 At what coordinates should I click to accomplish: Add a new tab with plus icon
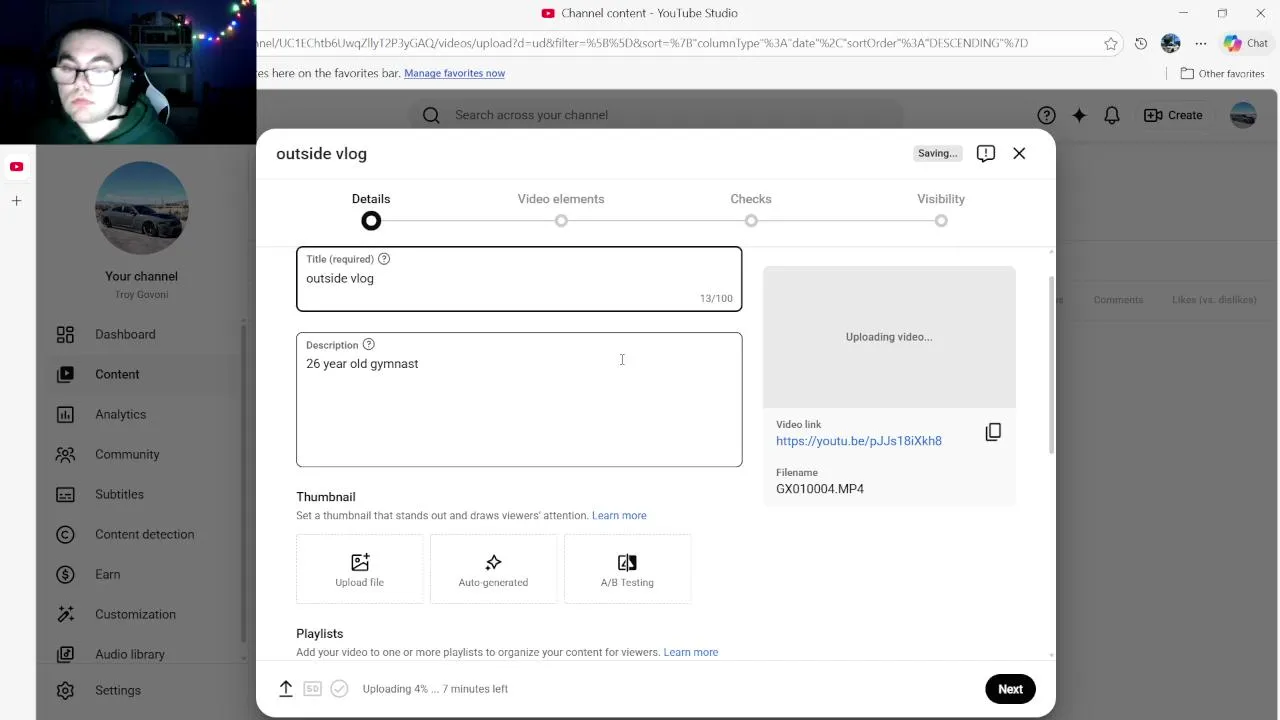[17, 201]
